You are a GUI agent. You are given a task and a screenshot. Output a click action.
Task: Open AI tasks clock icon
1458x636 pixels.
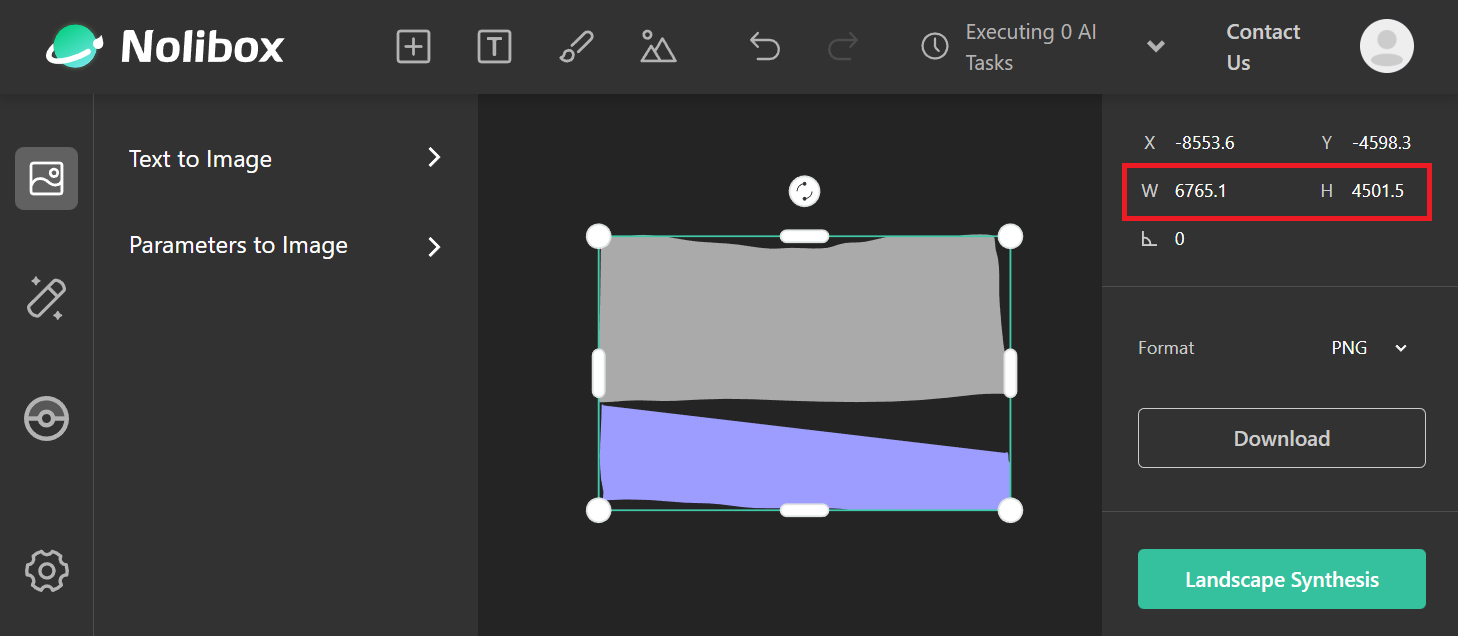(934, 47)
